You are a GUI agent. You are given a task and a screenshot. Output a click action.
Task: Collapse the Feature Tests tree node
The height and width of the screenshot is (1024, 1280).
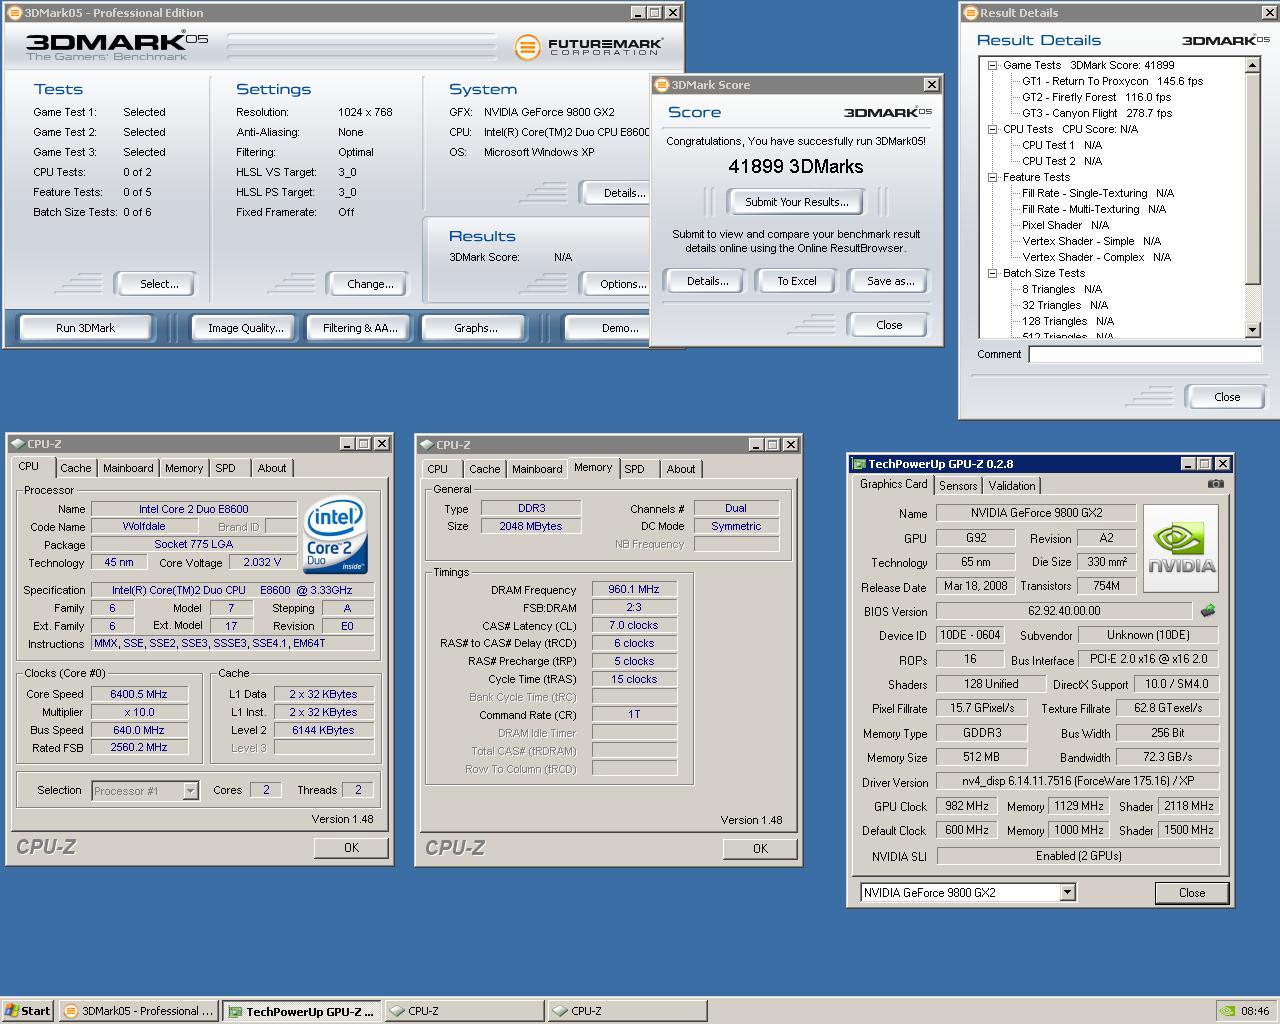pyautogui.click(x=993, y=177)
